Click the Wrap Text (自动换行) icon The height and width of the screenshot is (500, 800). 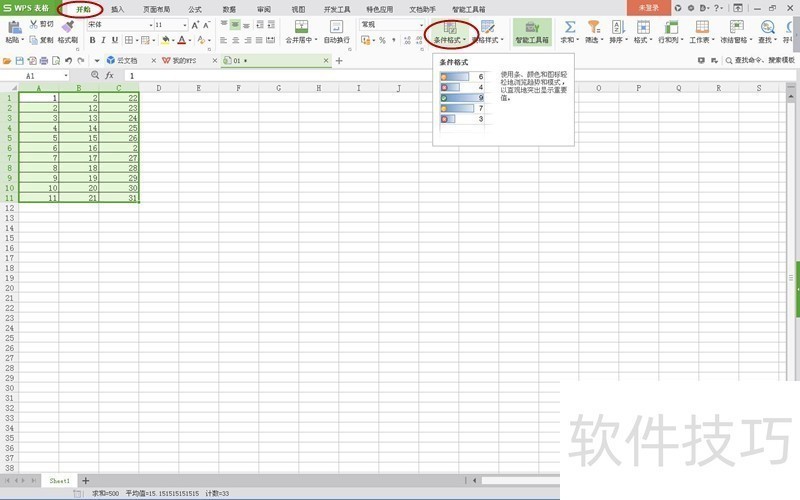click(x=336, y=27)
